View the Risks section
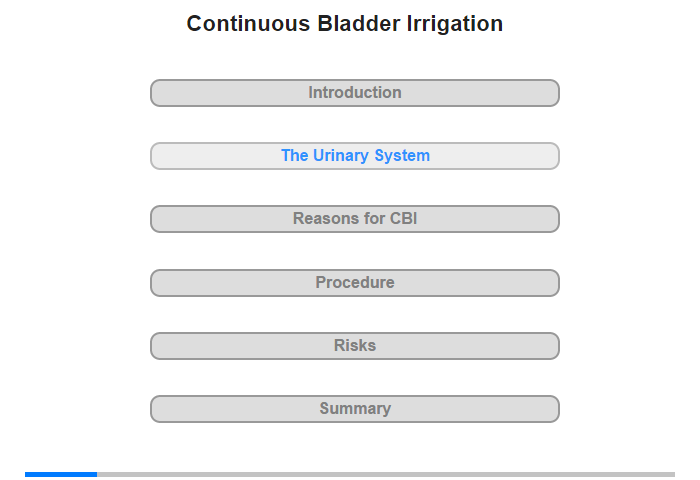The width and height of the screenshot is (700, 480). 354,346
